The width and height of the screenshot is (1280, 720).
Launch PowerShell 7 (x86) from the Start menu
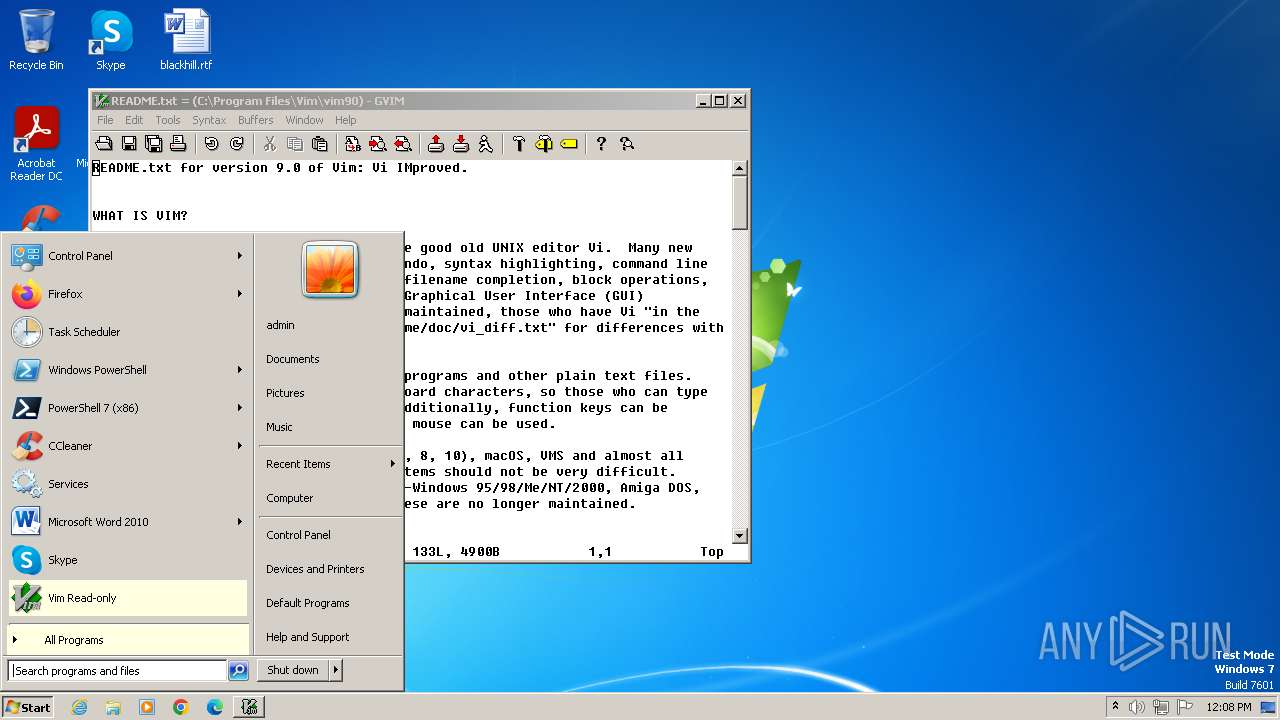coord(128,408)
